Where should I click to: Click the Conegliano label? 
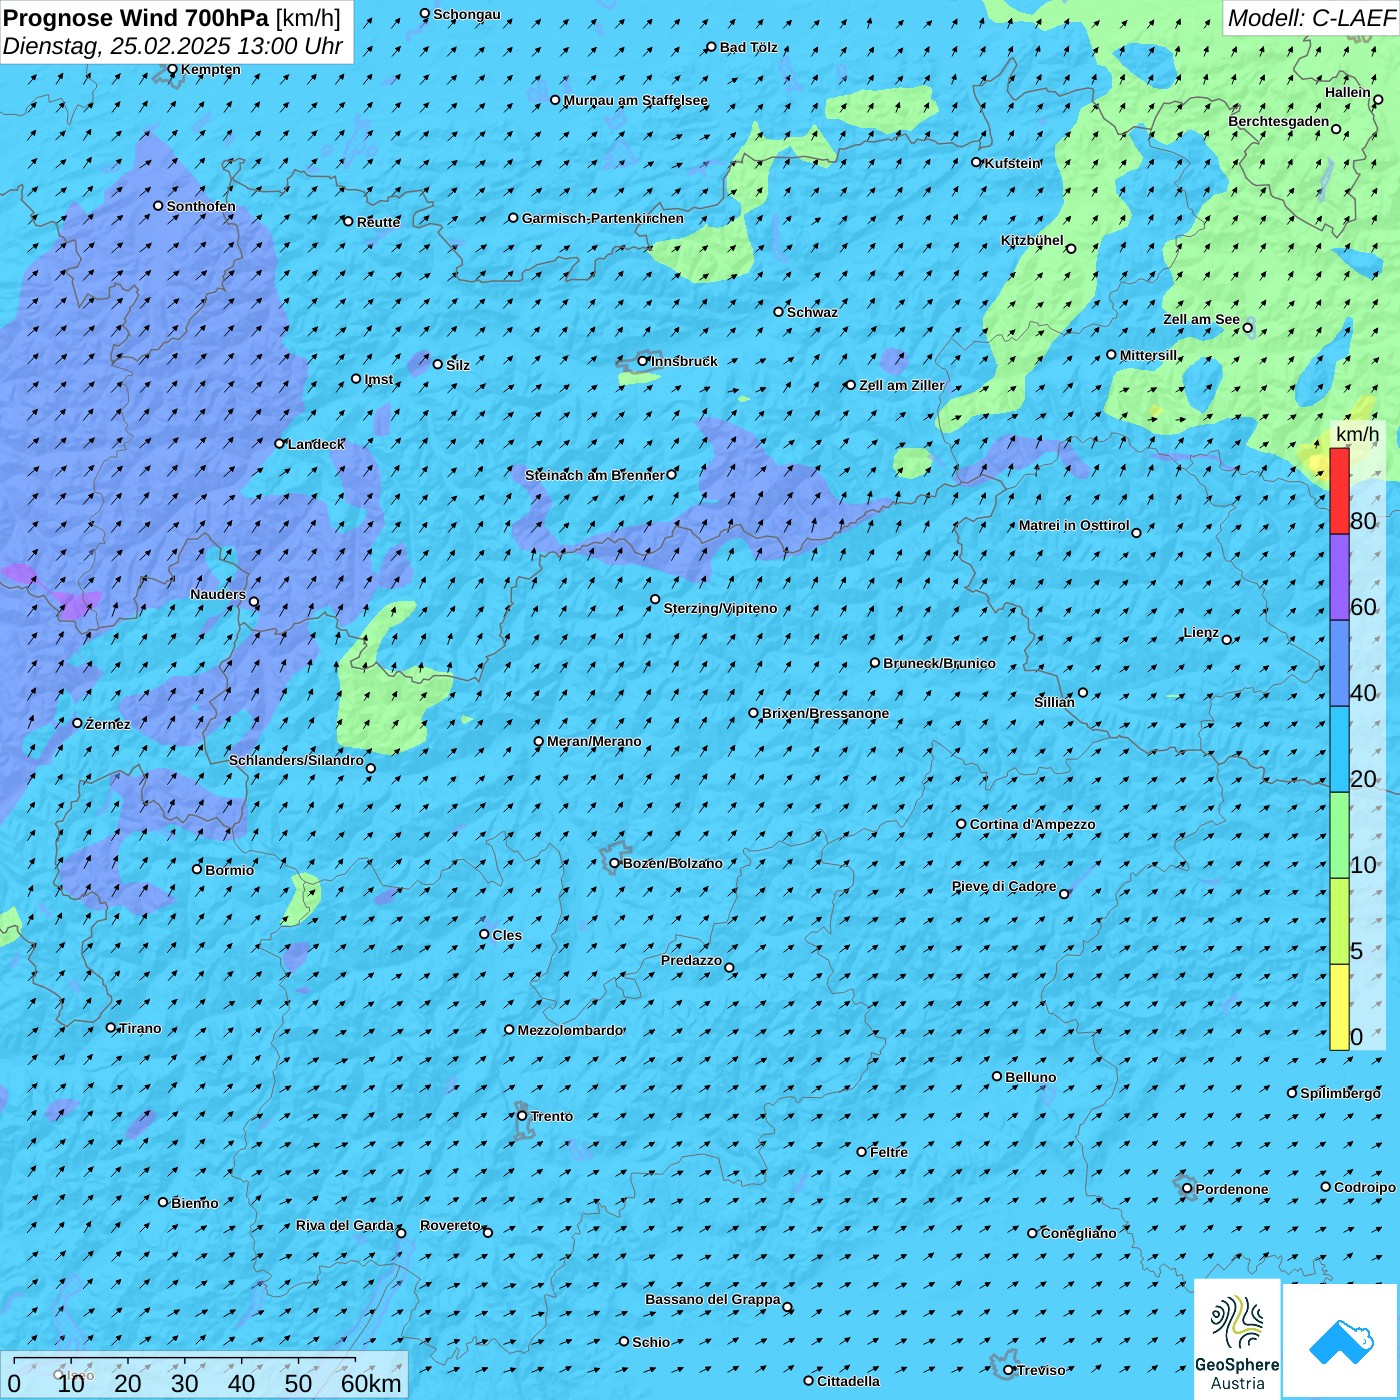point(1078,1233)
